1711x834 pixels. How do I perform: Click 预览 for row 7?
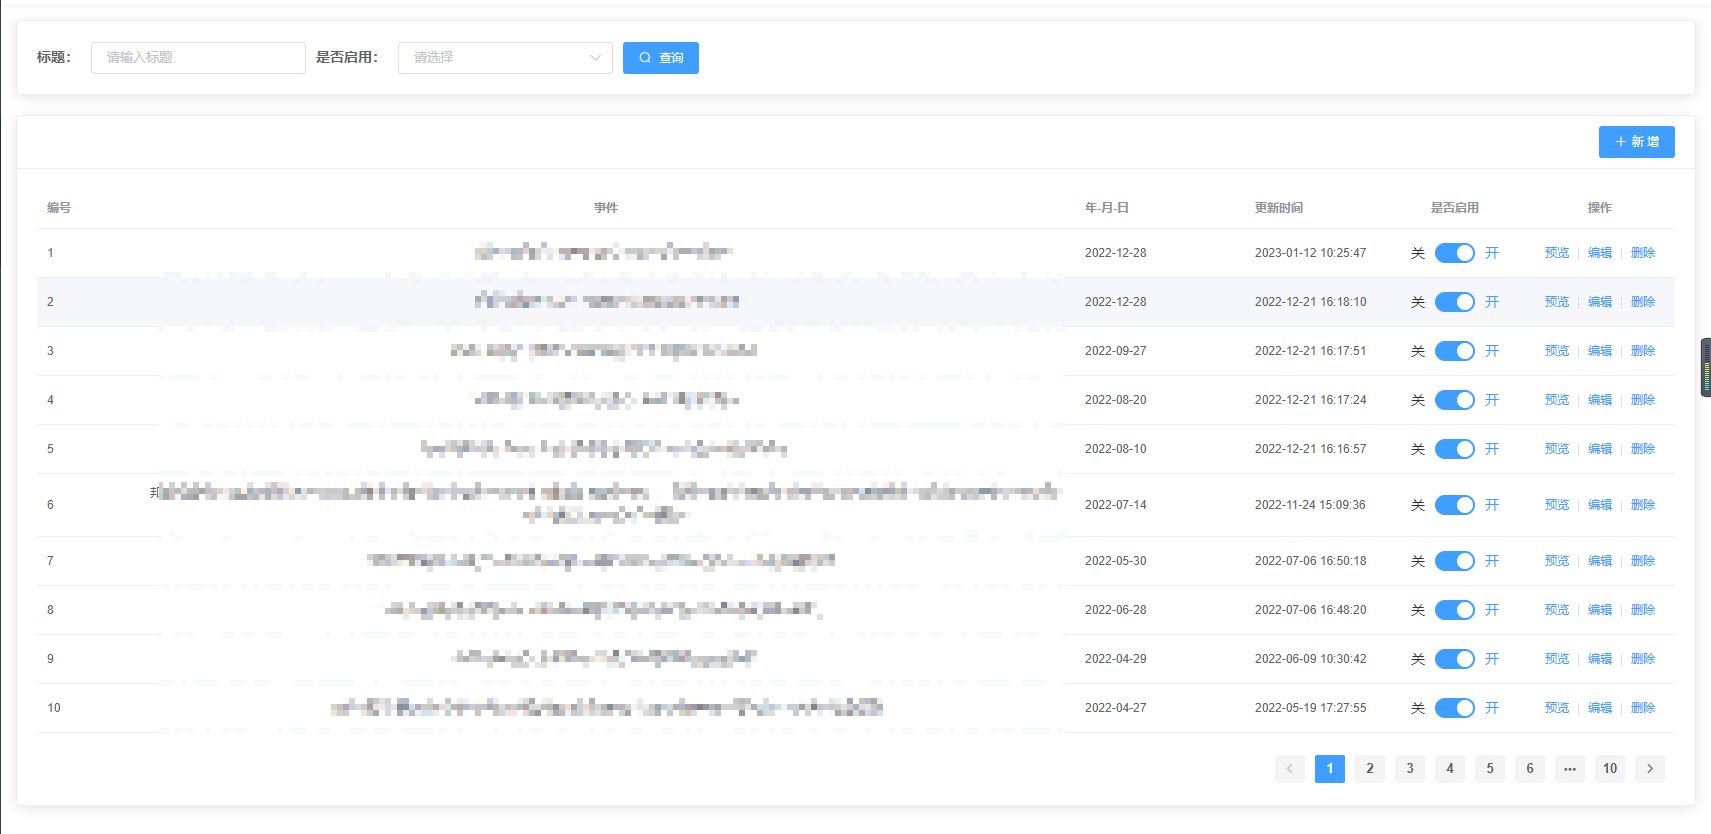point(1557,561)
